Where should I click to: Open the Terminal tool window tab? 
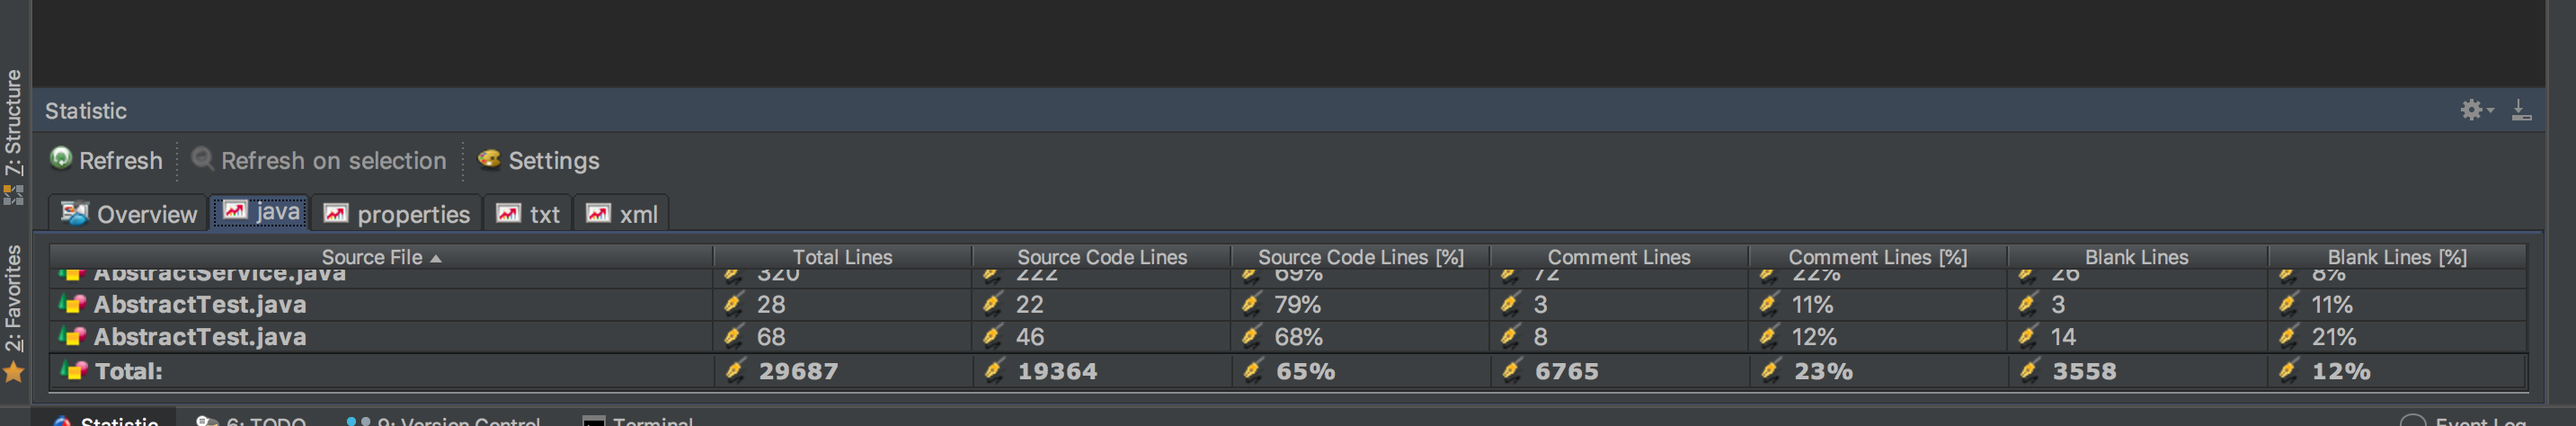click(637, 419)
